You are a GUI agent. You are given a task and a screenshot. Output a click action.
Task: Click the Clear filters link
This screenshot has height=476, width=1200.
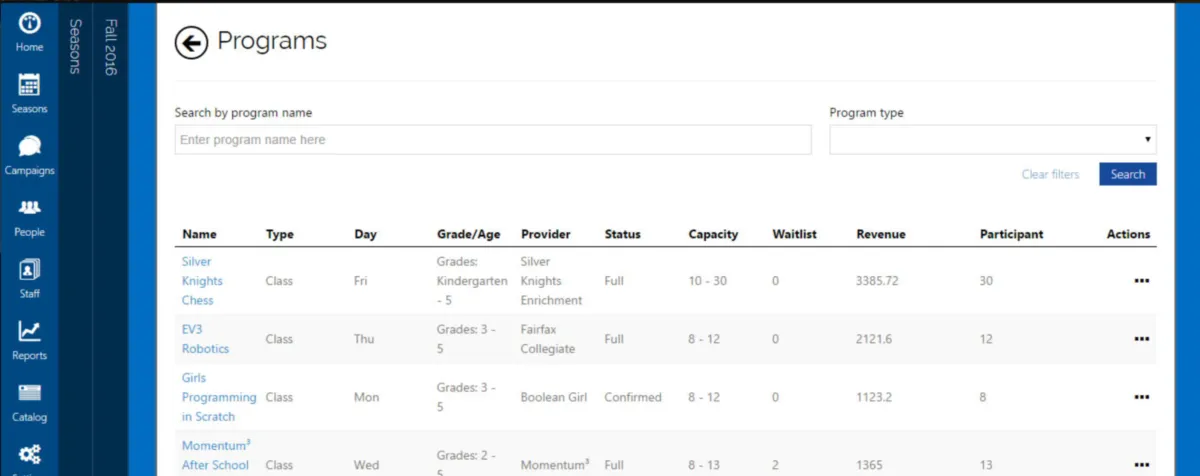1050,174
